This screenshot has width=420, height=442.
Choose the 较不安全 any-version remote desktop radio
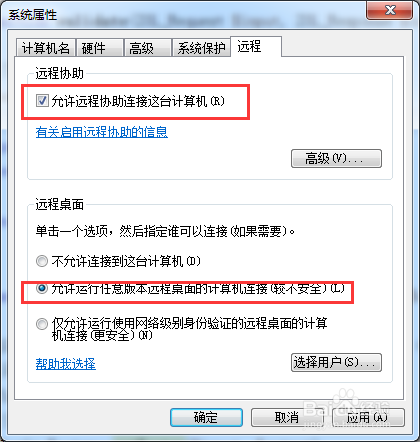pyautogui.click(x=42, y=289)
